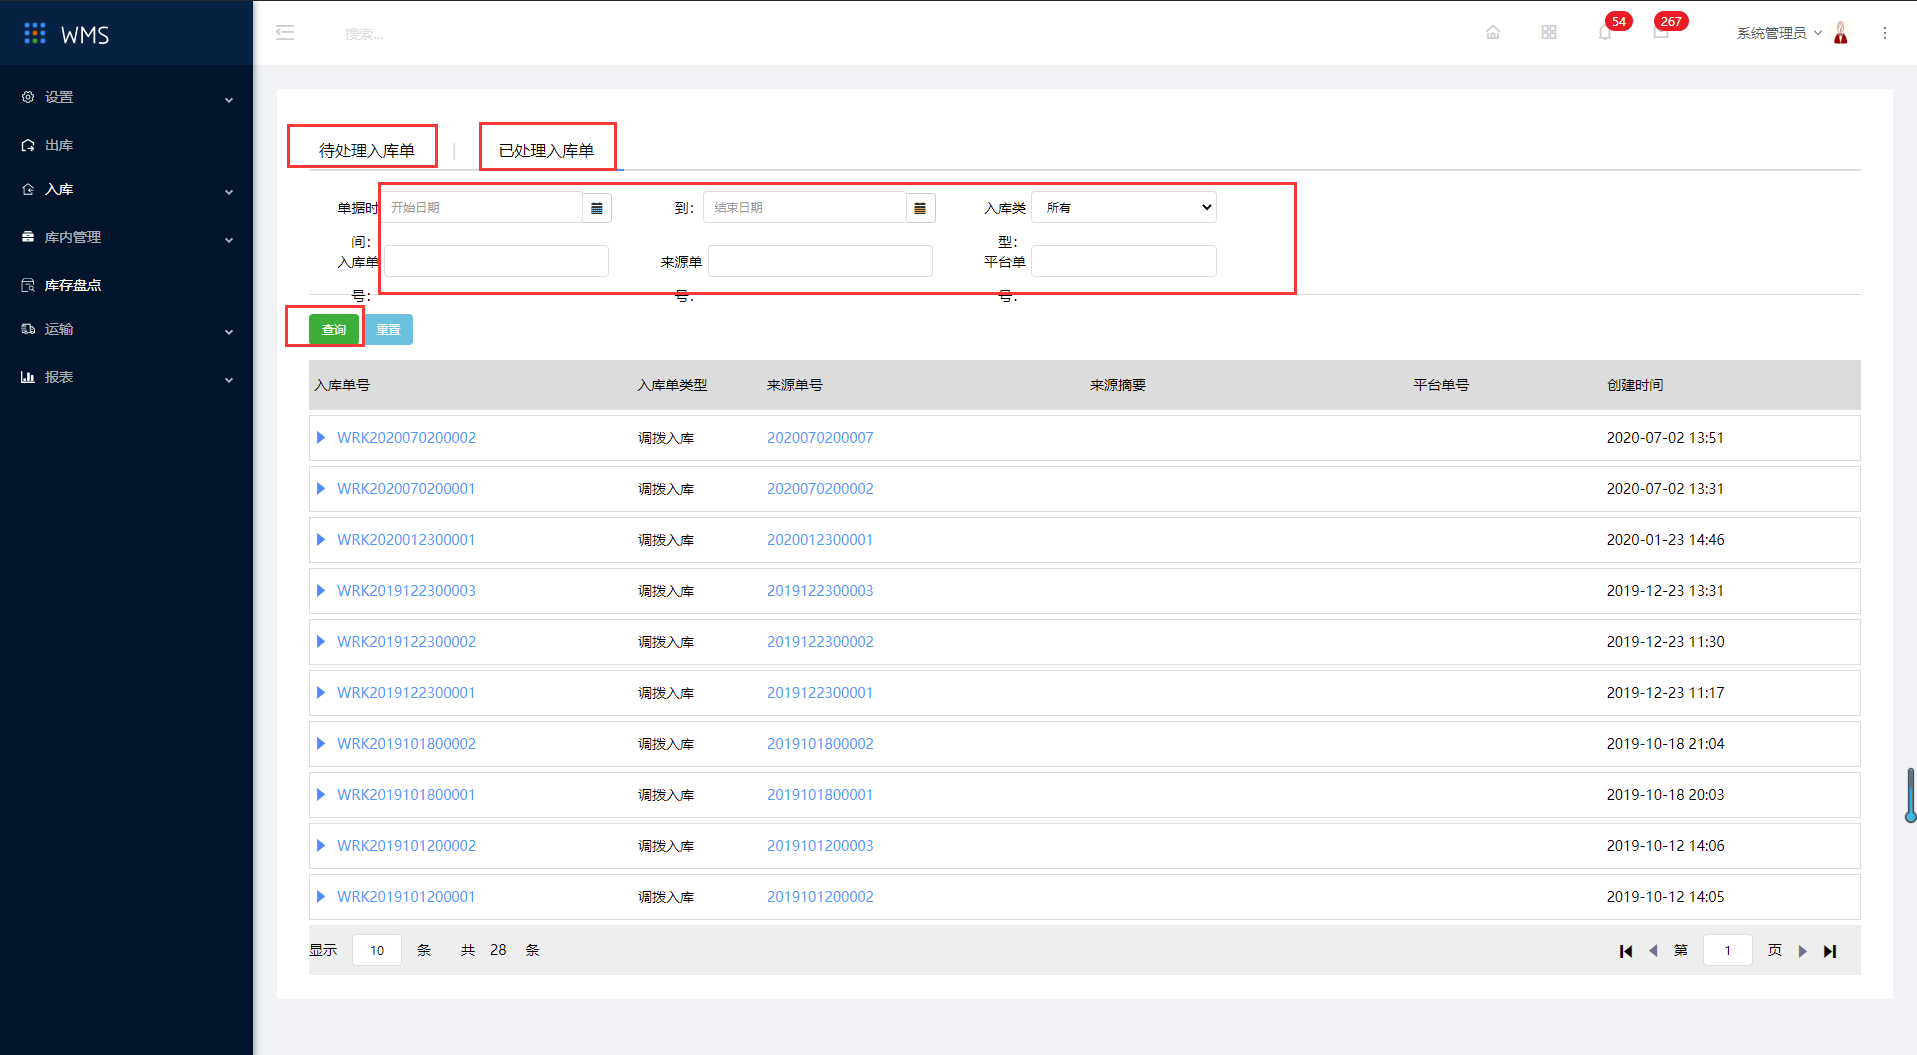Open inbound order link WRK2019101800001
The image size is (1917, 1055).
pyautogui.click(x=406, y=795)
